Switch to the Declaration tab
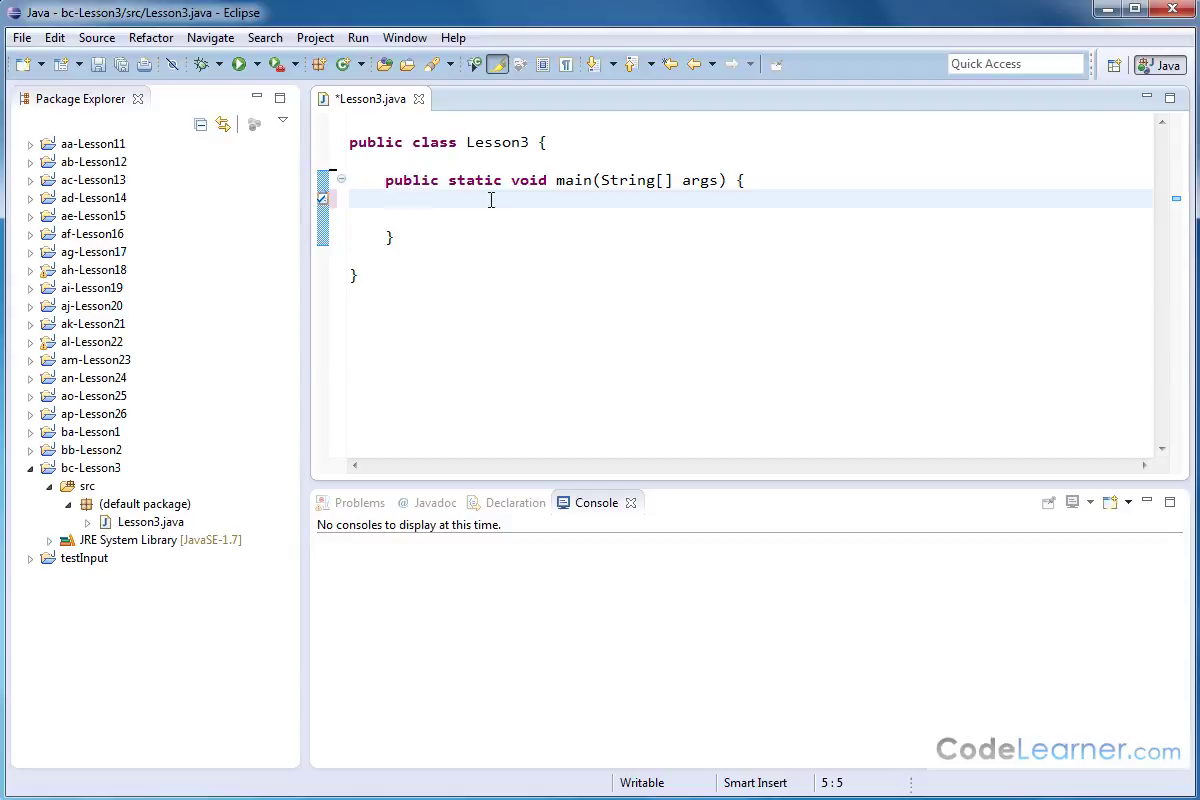 [x=506, y=503]
